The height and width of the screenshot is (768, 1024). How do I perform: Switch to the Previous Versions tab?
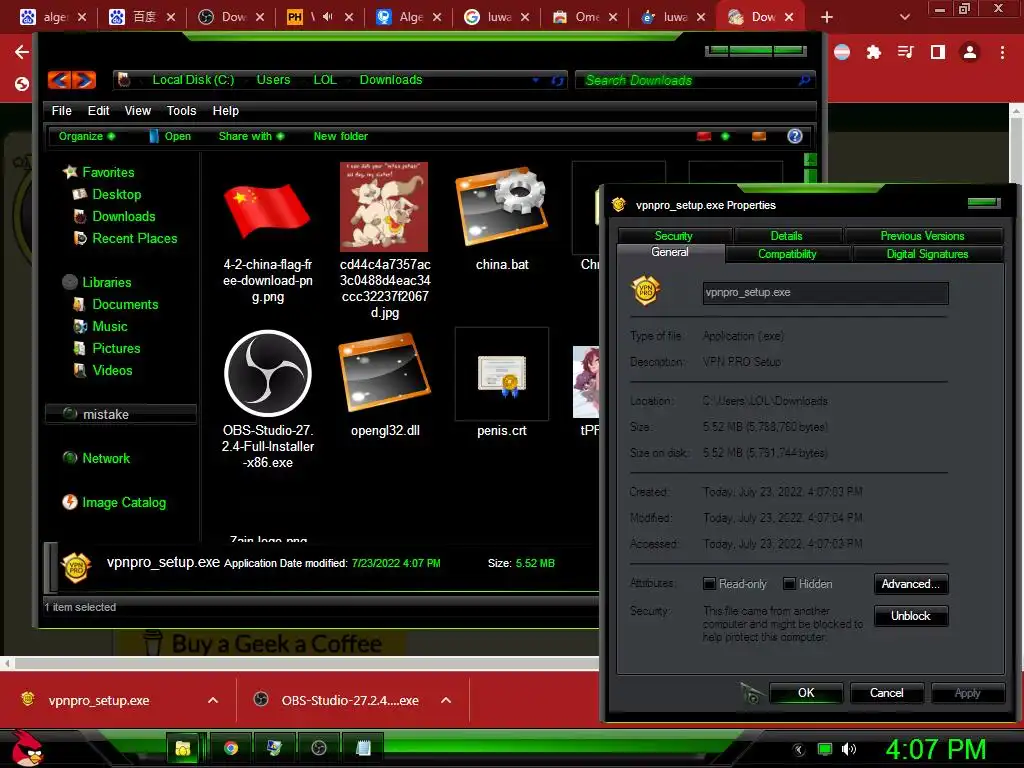click(x=922, y=235)
